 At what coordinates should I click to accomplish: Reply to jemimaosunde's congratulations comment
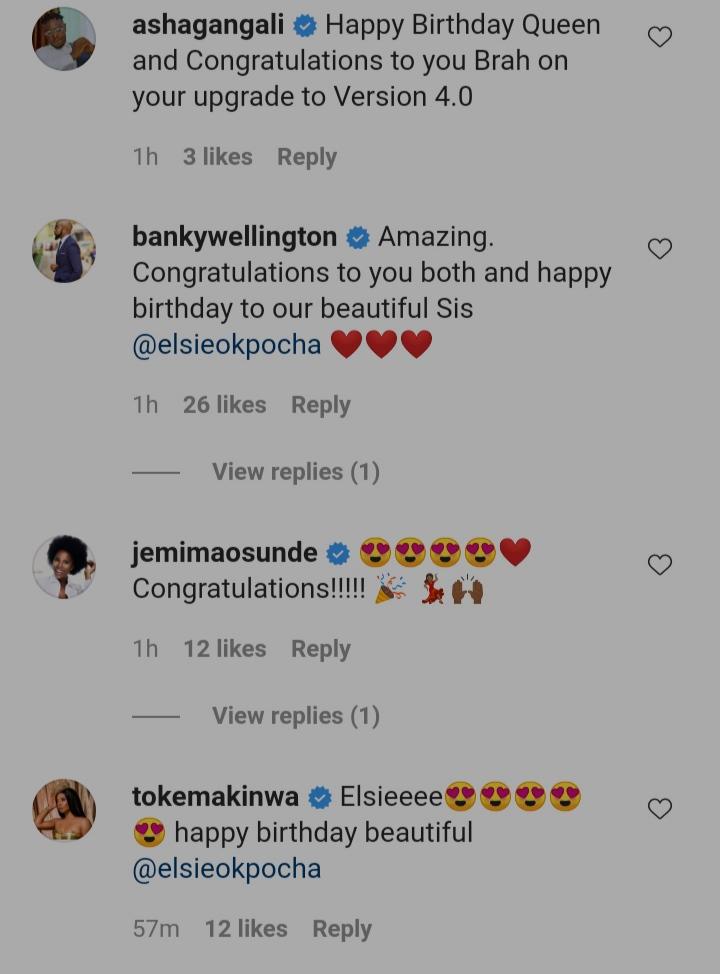coord(320,649)
